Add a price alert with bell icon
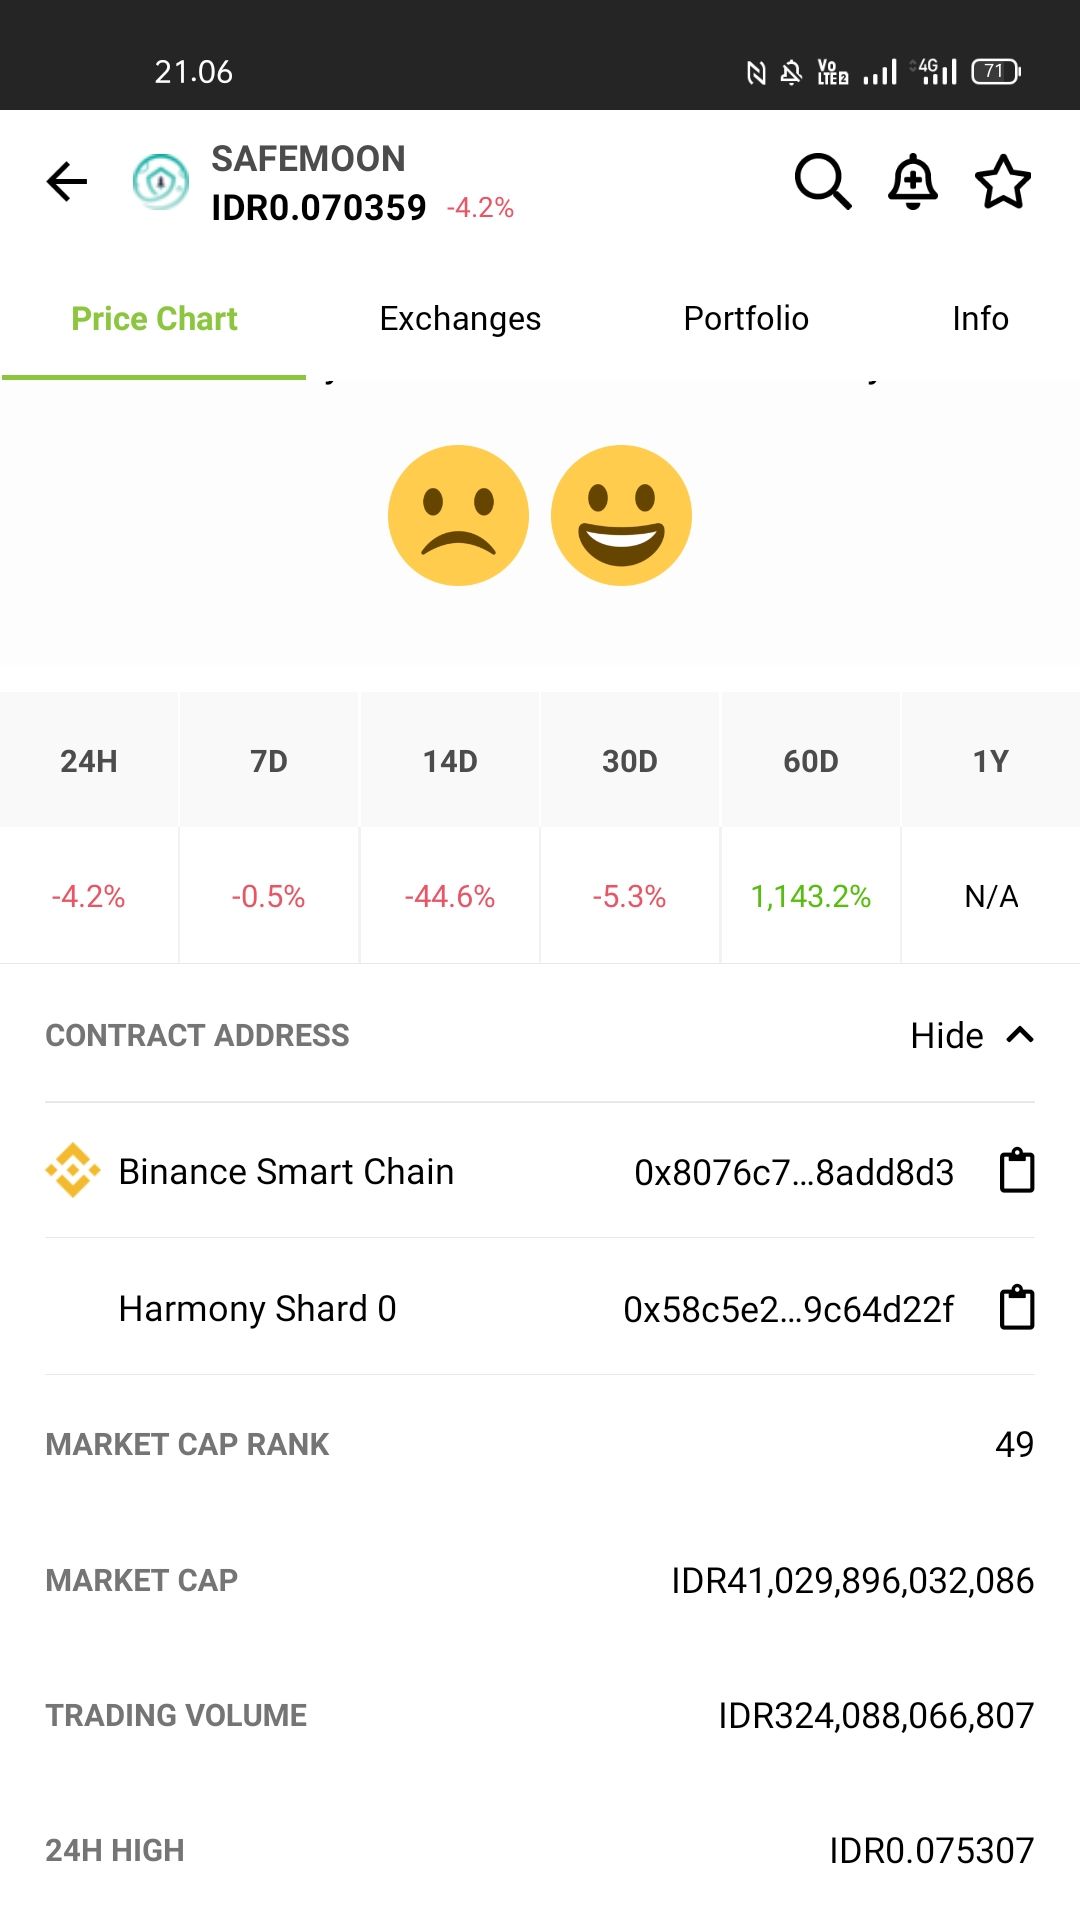Screen dimensions: 1080x1920 913,182
